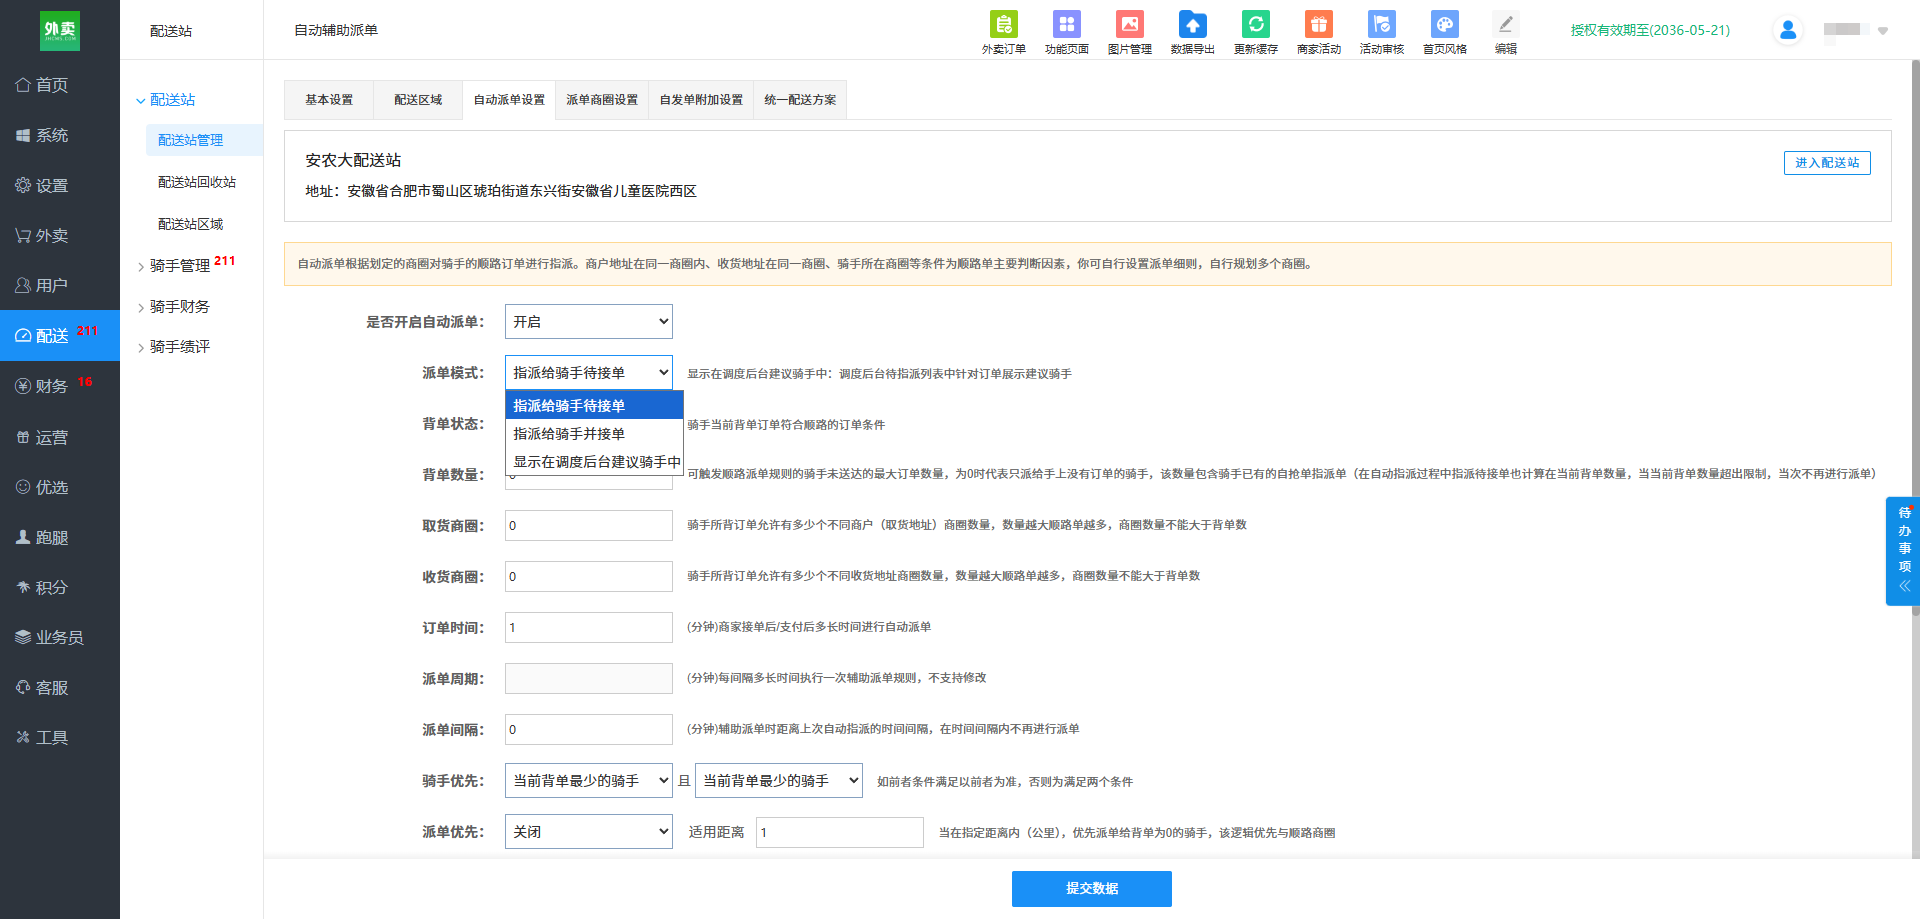Viewport: 1920px width, 919px height.
Task: Open 运营 in left sidebar
Action: [x=60, y=437]
